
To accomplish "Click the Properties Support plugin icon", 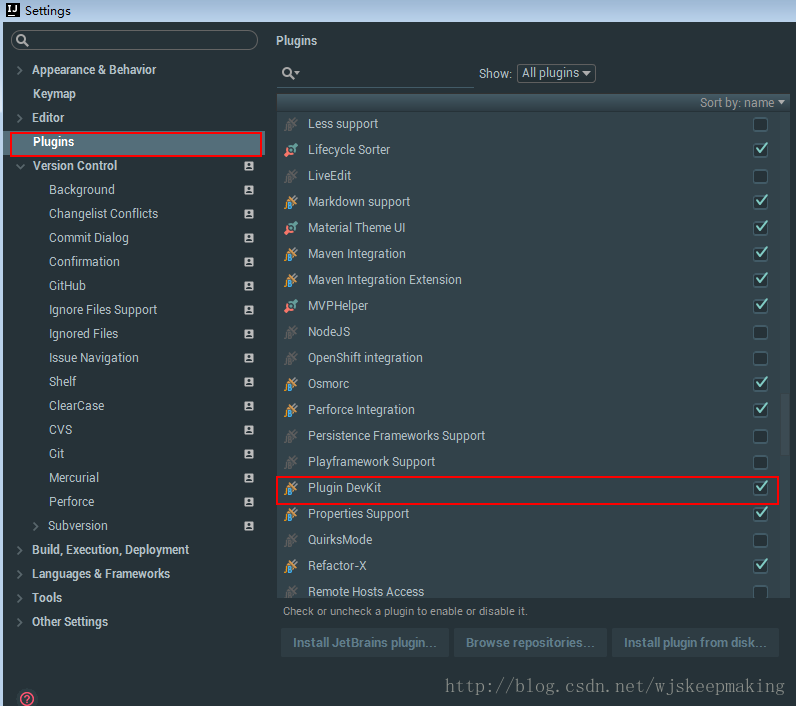I will [x=291, y=514].
